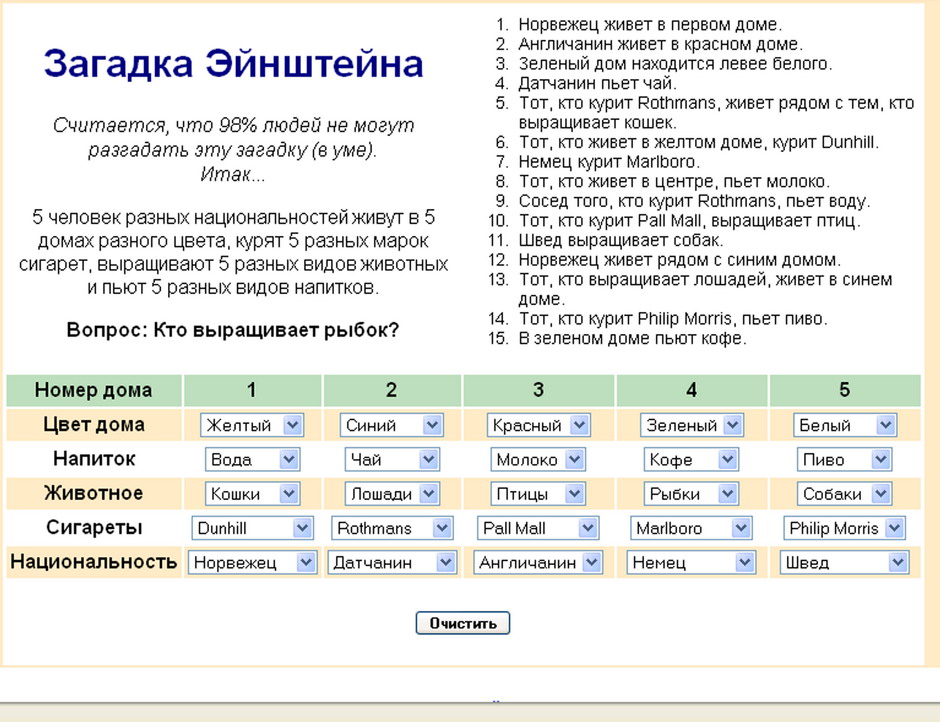This screenshot has width=940, height=722.
Task: Open the Philip Morris cigarettes dropdown
Action: tap(845, 528)
